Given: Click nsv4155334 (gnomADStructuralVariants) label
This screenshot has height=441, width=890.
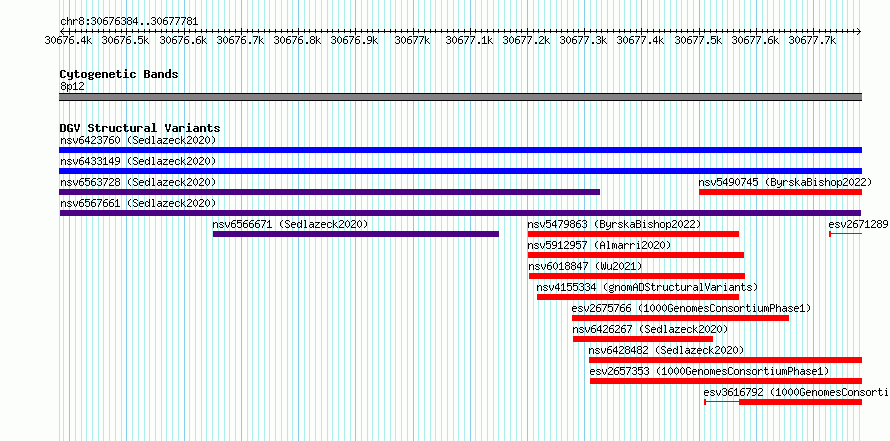Looking at the screenshot, I should click(647, 287).
